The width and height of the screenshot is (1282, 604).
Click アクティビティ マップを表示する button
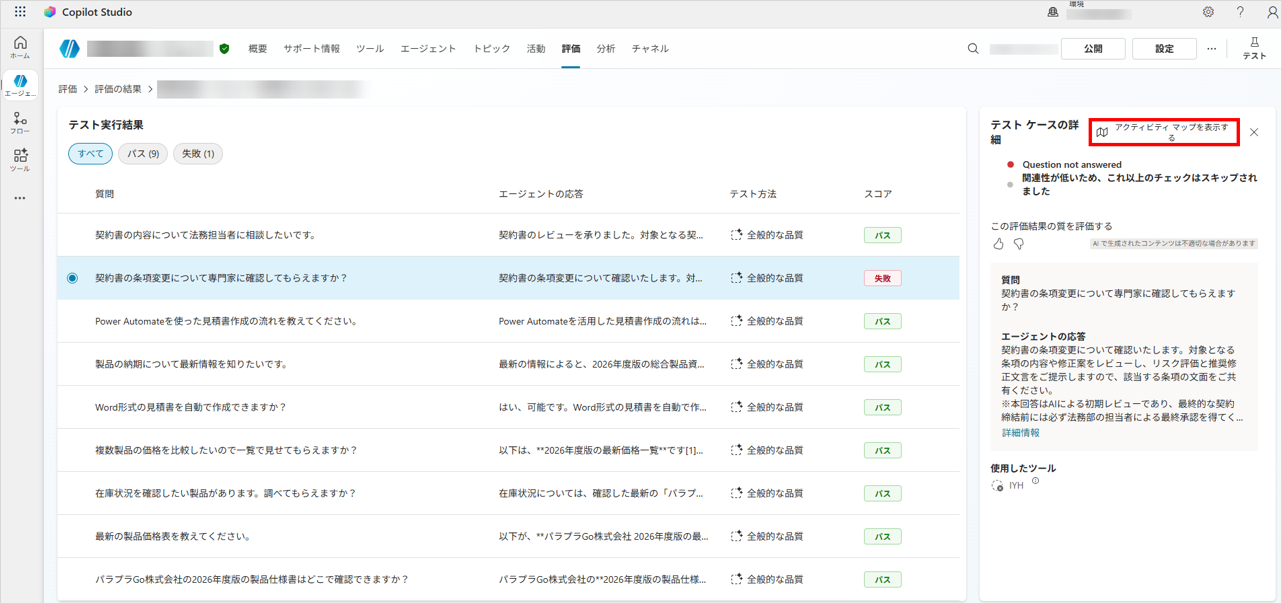tap(1164, 132)
